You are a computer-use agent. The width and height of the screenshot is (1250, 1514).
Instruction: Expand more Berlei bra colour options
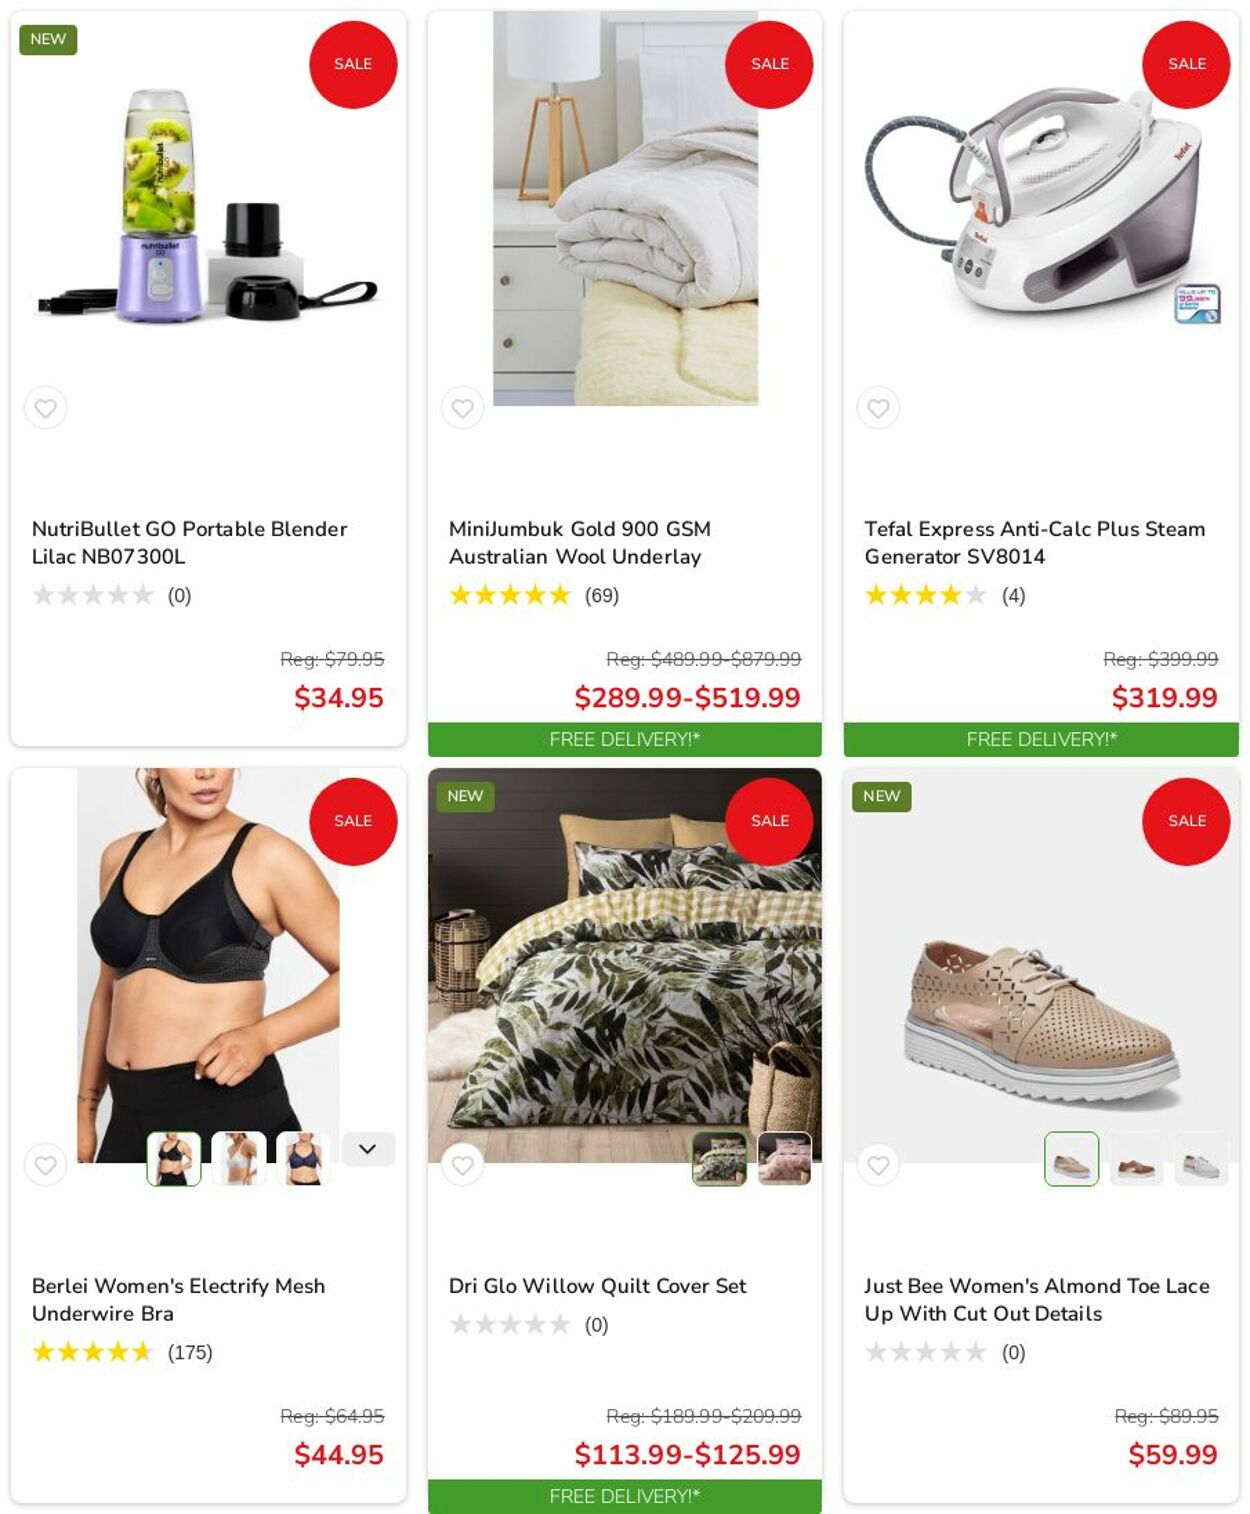click(368, 1149)
